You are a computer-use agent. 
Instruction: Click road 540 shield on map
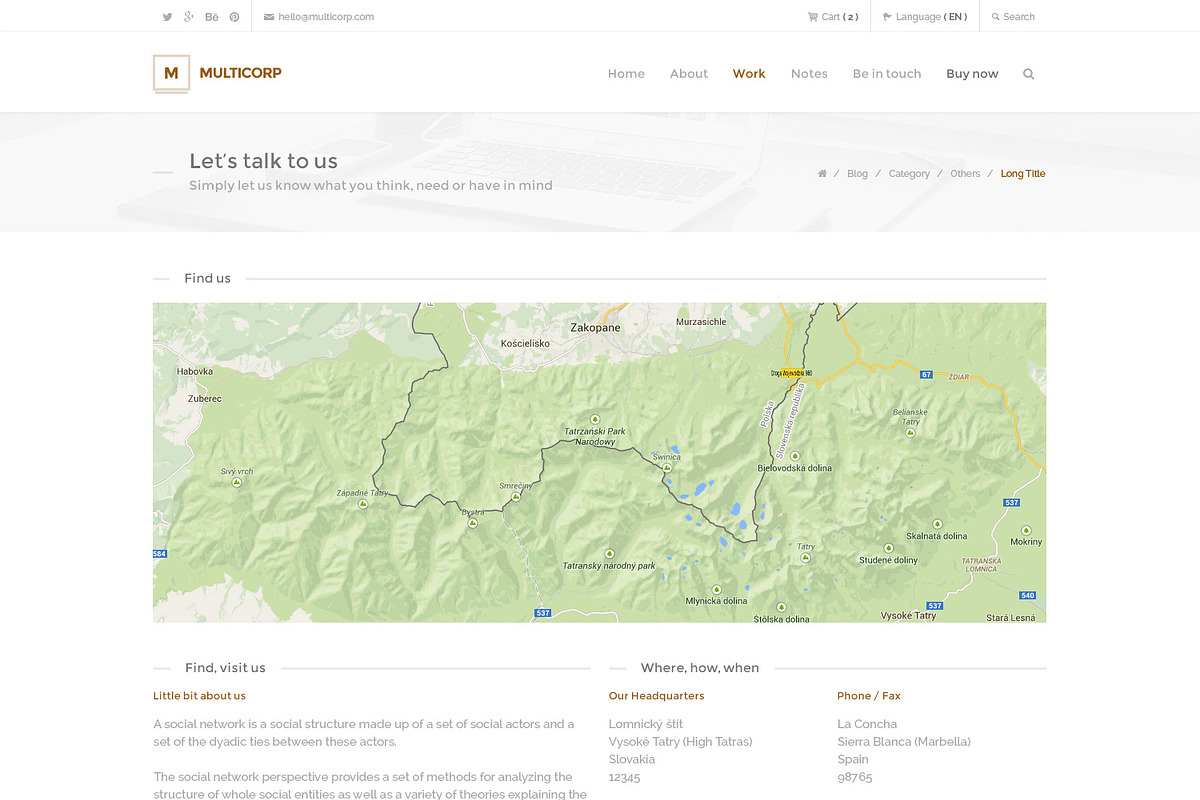(1028, 596)
